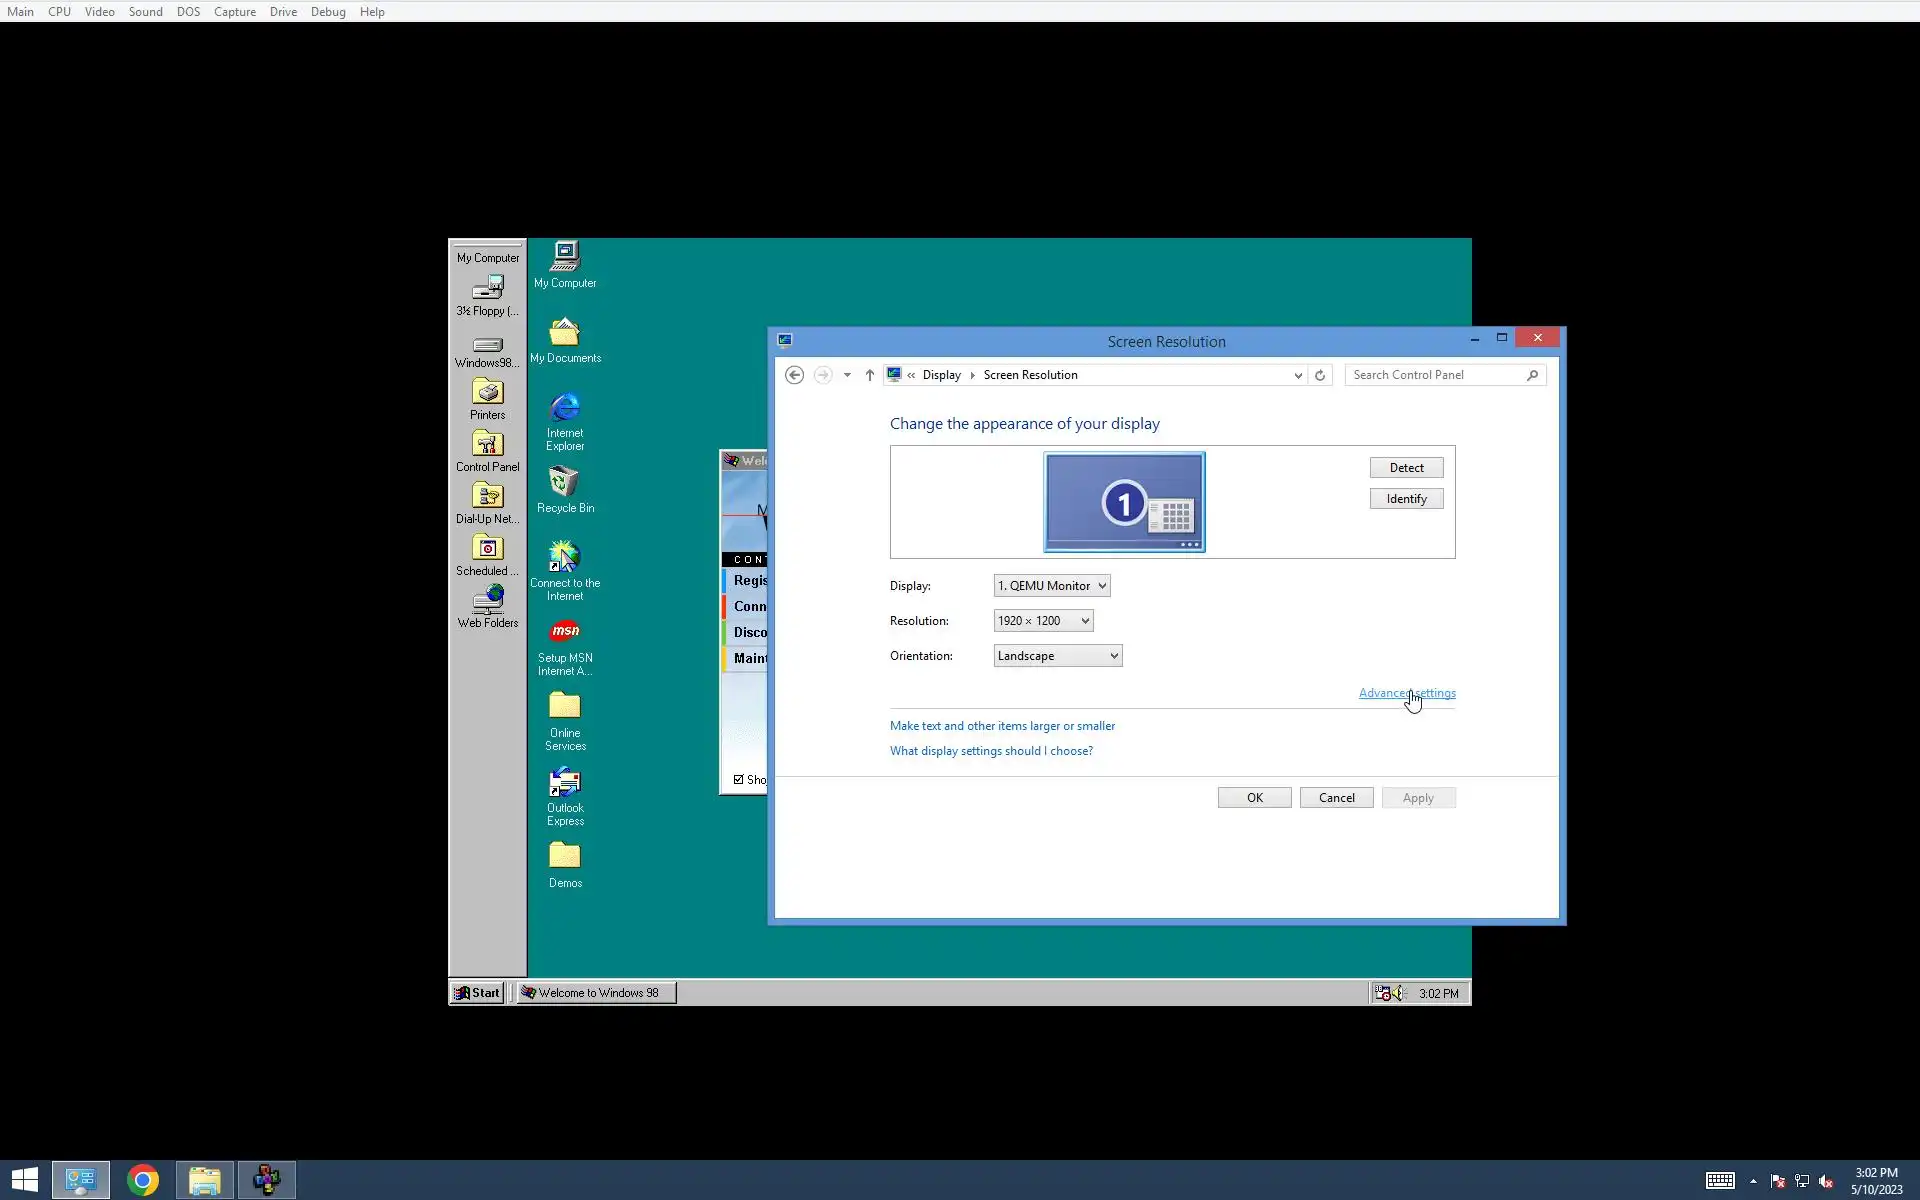Click the refresh icon in address bar

tap(1320, 375)
